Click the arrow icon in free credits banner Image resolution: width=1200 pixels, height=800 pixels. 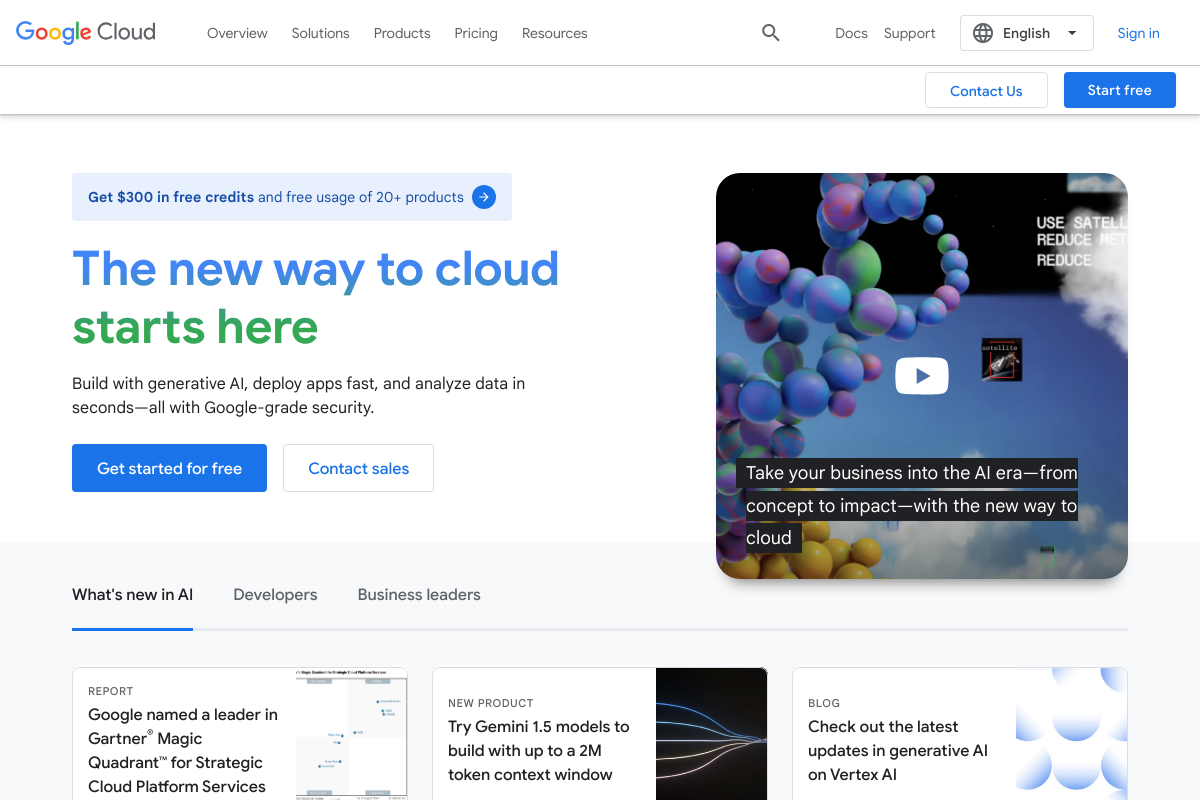pyautogui.click(x=484, y=197)
